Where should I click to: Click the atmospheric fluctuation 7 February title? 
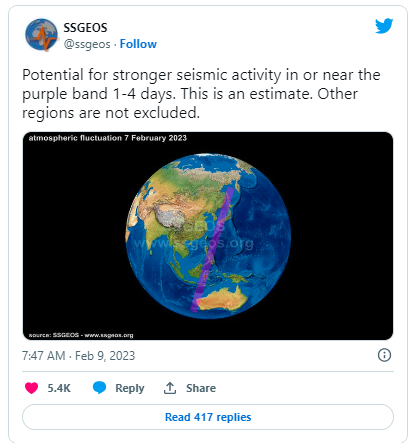tap(108, 138)
